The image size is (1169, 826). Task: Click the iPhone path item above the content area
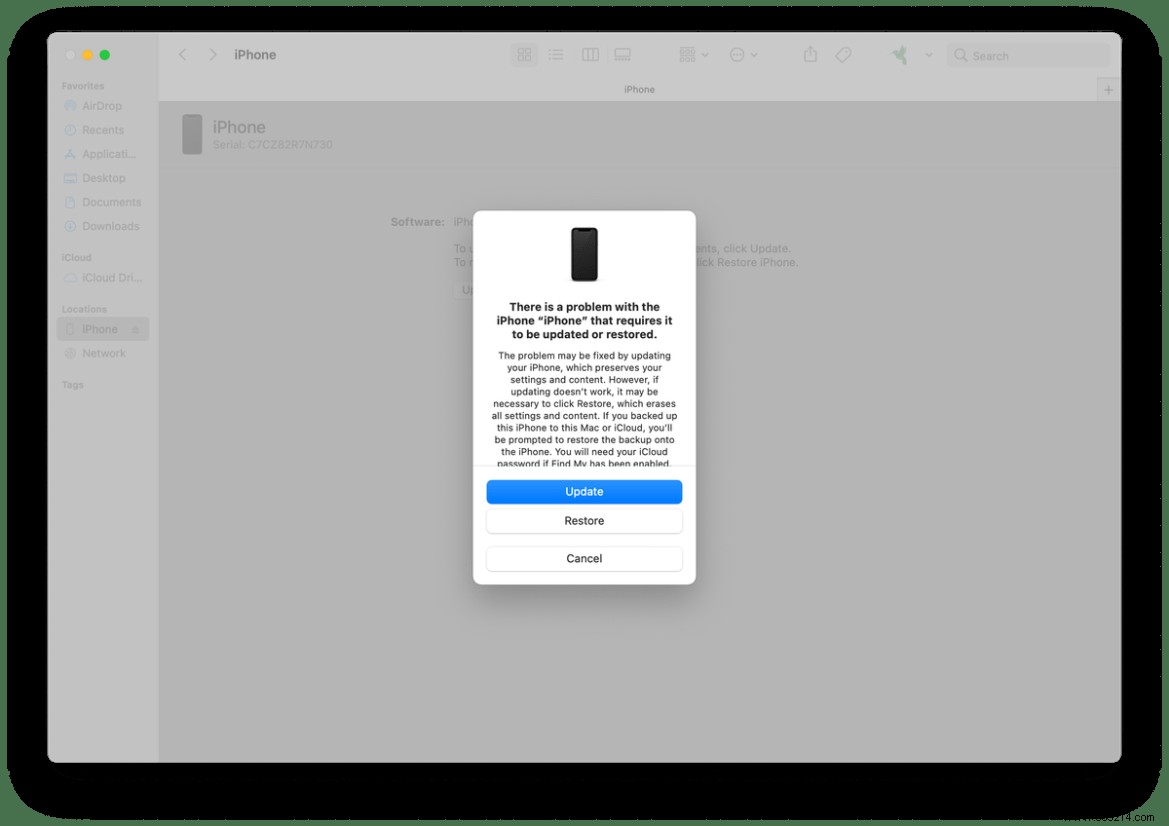(x=639, y=89)
